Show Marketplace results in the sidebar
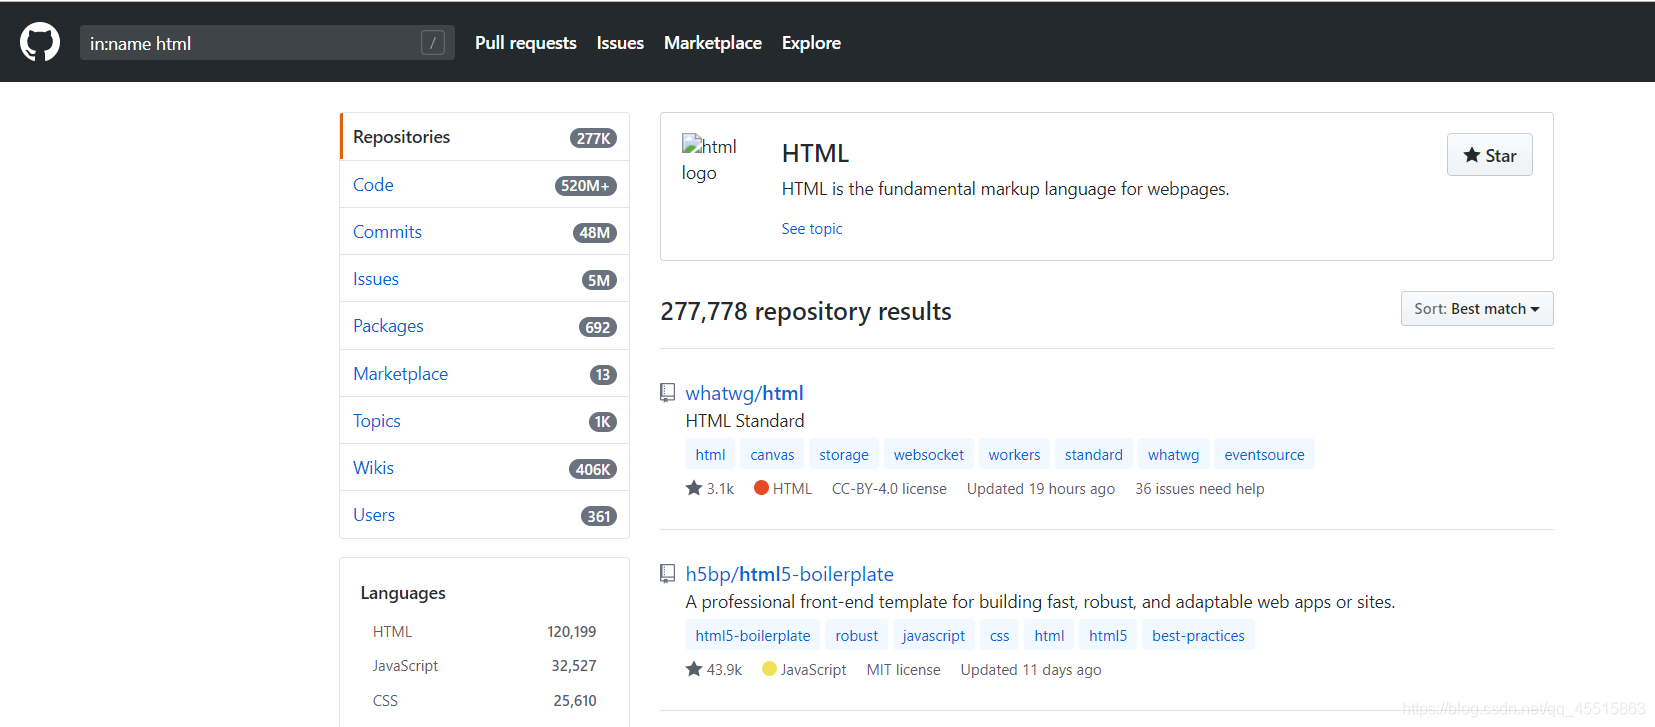The width and height of the screenshot is (1655, 727). point(485,374)
